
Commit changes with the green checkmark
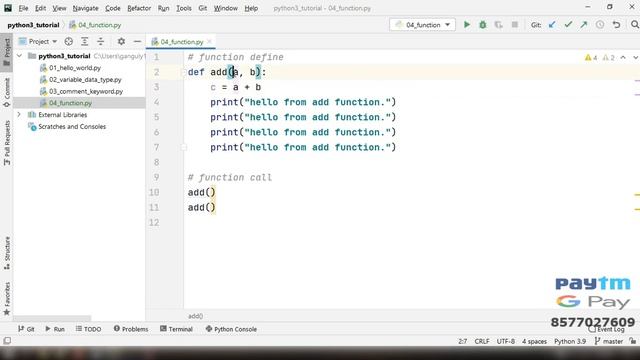click(568, 25)
